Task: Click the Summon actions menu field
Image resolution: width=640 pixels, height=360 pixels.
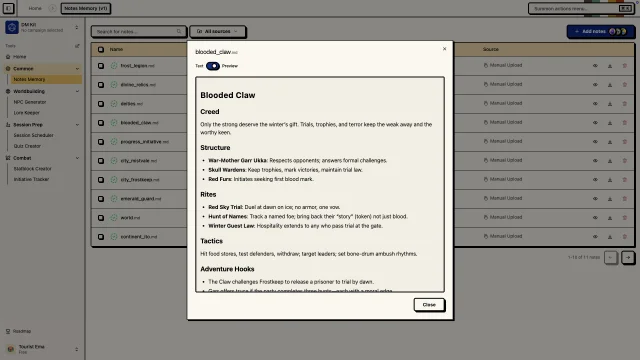Action: tap(581, 8)
